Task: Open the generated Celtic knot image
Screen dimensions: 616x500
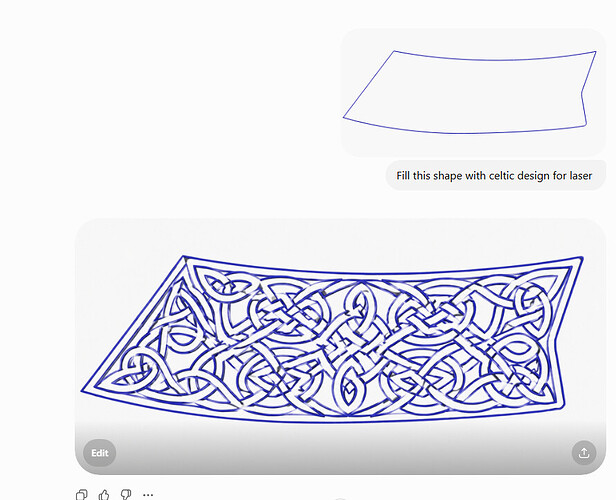Action: point(340,346)
